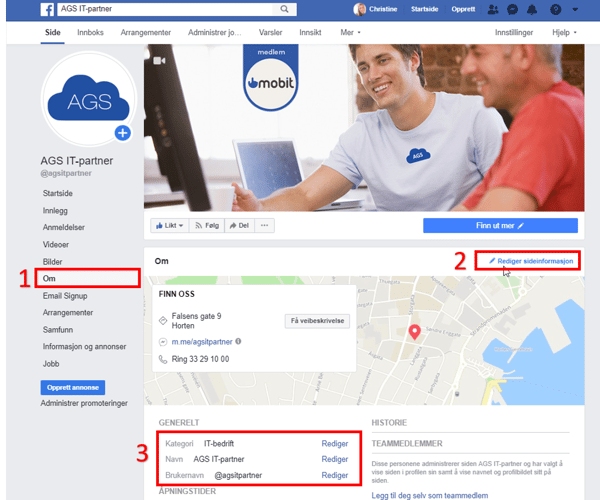
Task: Click the Opprett annonse button
Action: click(73, 388)
